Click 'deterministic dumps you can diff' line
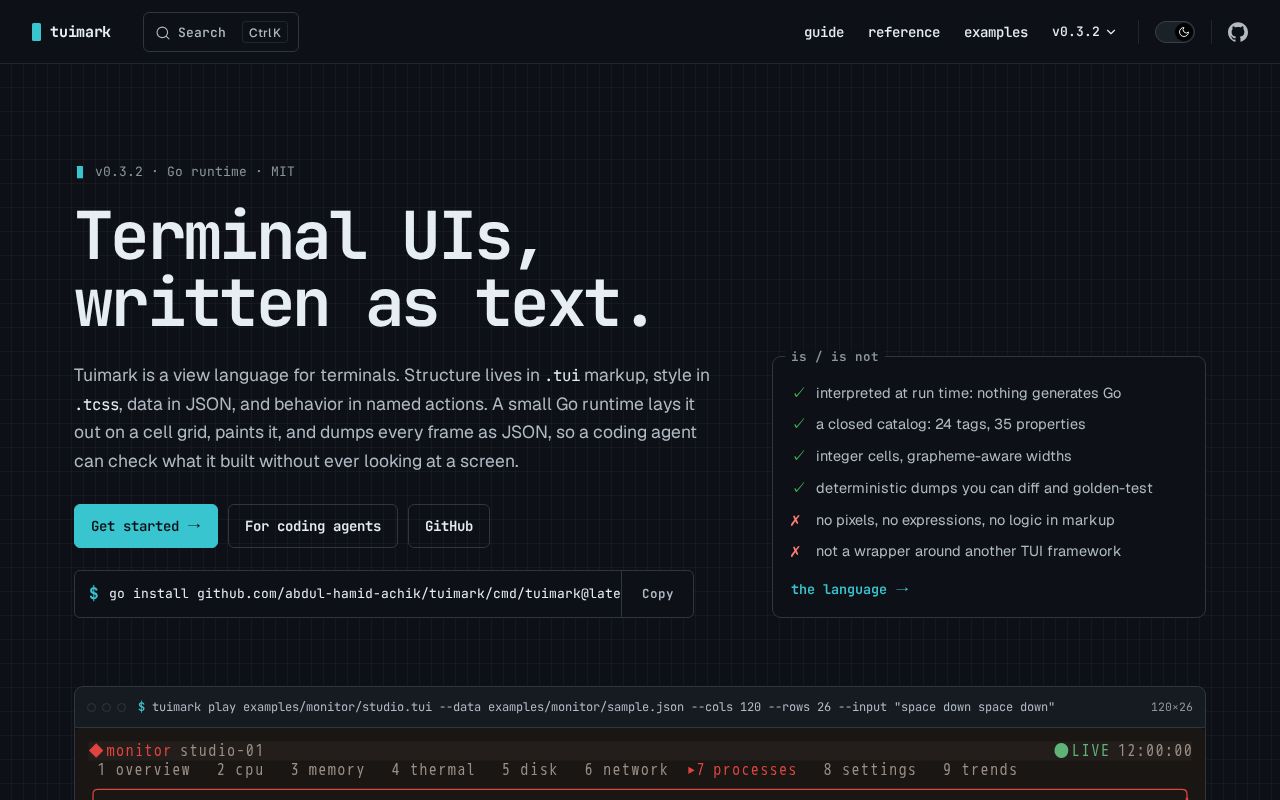 click(984, 488)
